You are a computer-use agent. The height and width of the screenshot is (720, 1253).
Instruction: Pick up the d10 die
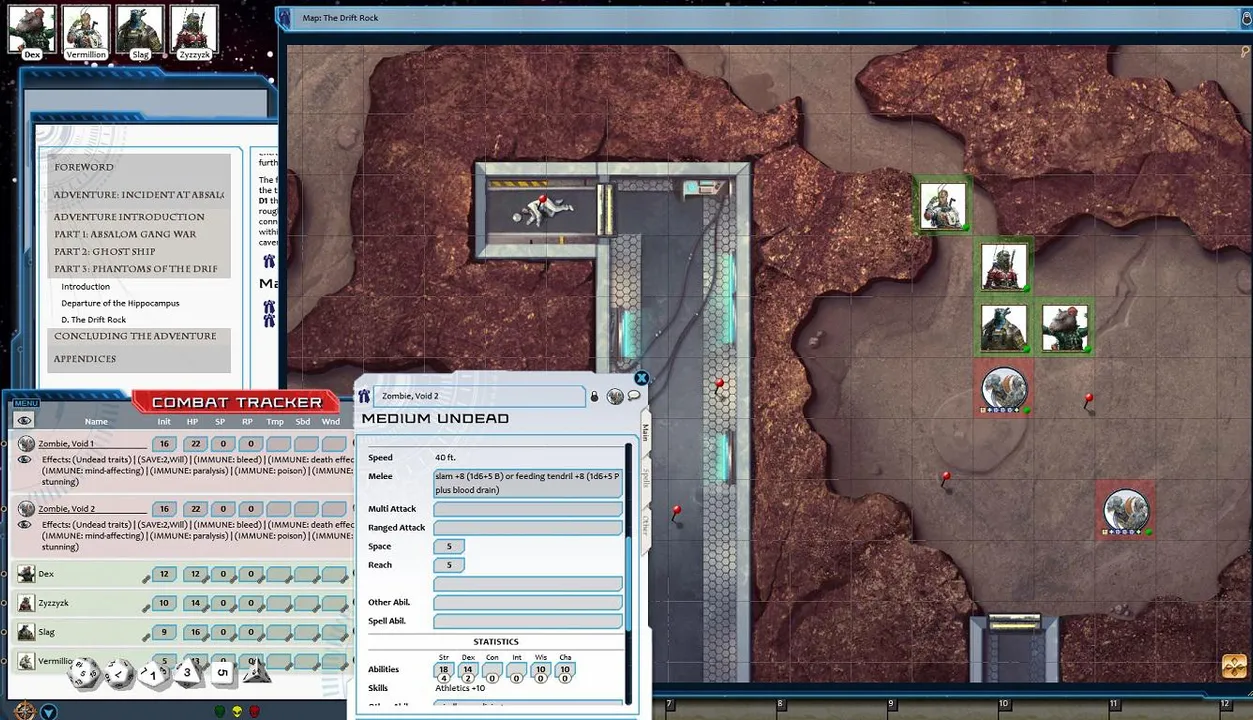pyautogui.click(x=153, y=675)
